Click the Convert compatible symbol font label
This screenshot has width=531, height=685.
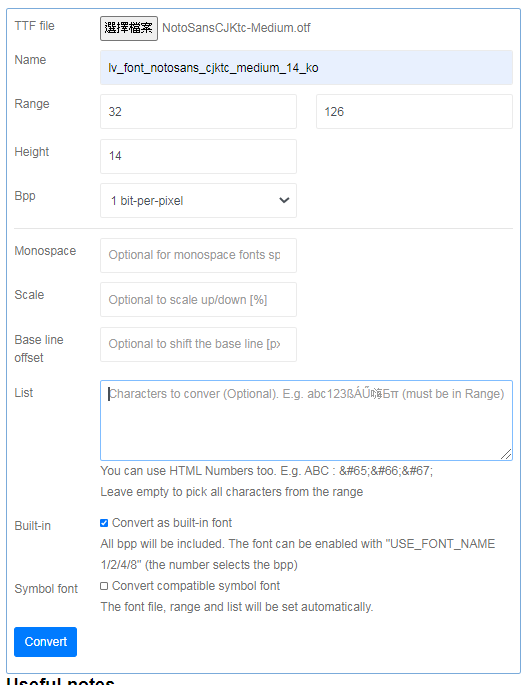[196, 586]
